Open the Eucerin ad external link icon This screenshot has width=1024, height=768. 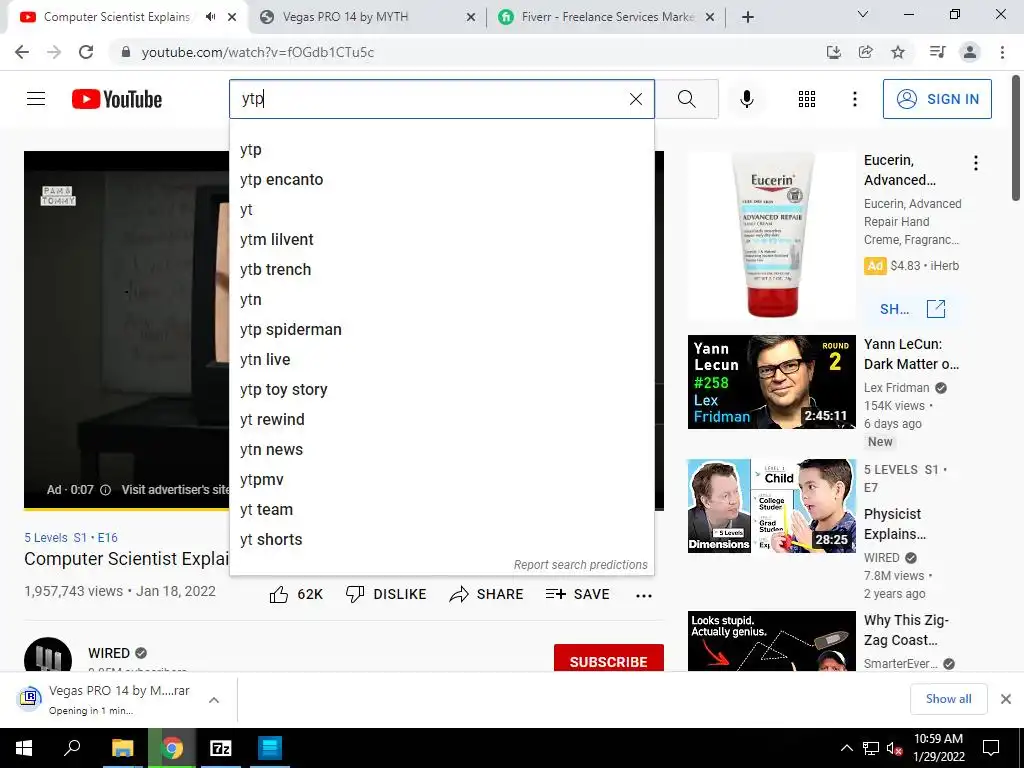point(936,309)
